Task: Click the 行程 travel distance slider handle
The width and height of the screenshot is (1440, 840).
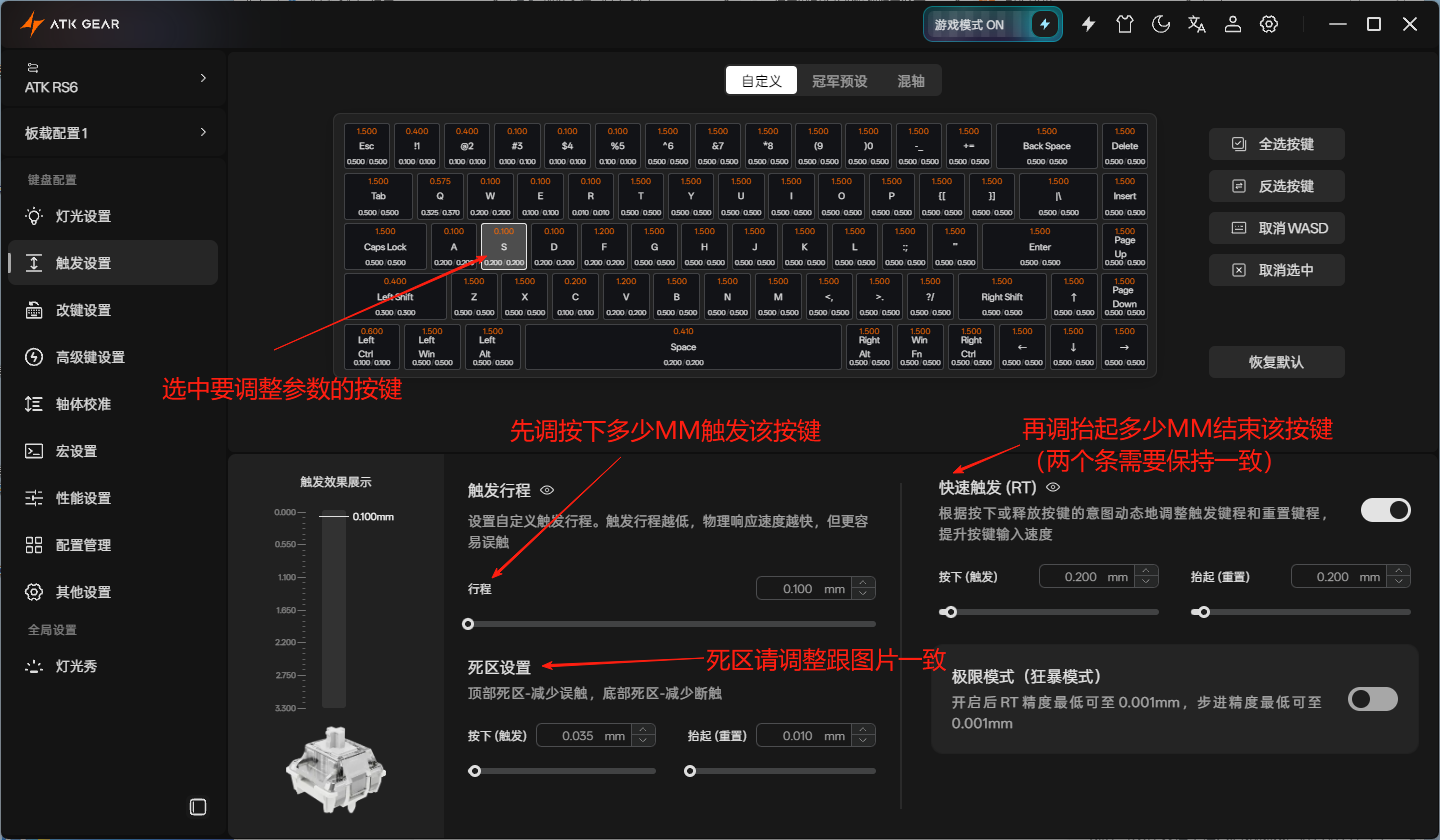Action: pos(468,624)
